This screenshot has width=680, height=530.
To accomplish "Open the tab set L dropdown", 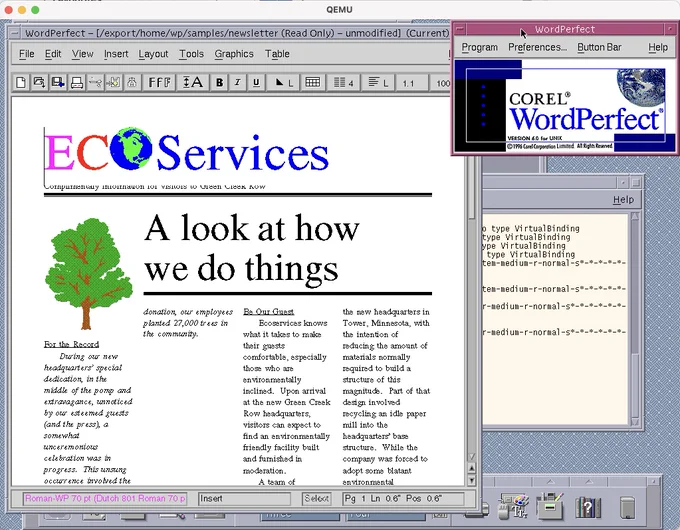I will coord(283,82).
